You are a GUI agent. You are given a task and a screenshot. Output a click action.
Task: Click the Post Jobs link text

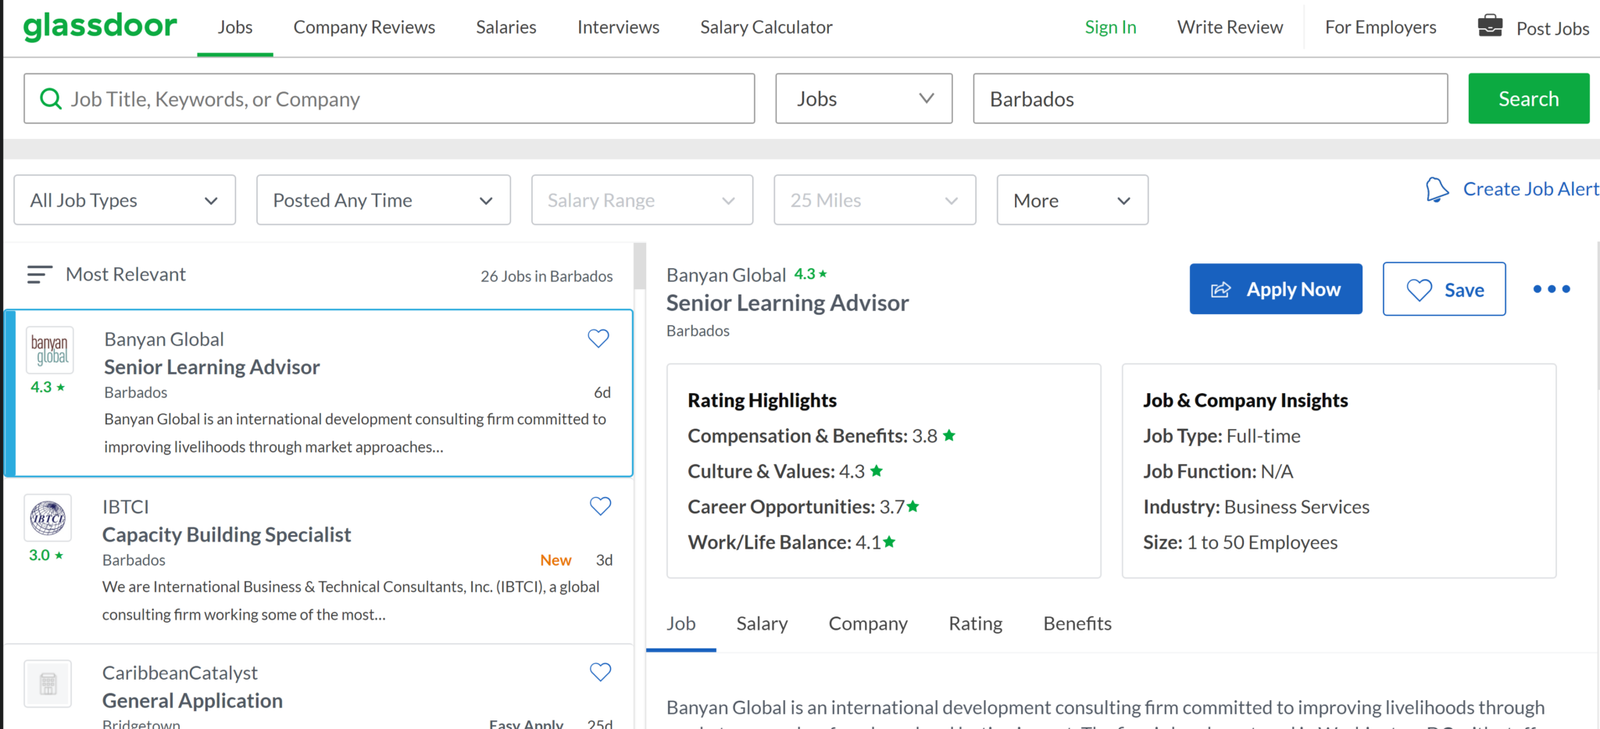click(x=1552, y=28)
